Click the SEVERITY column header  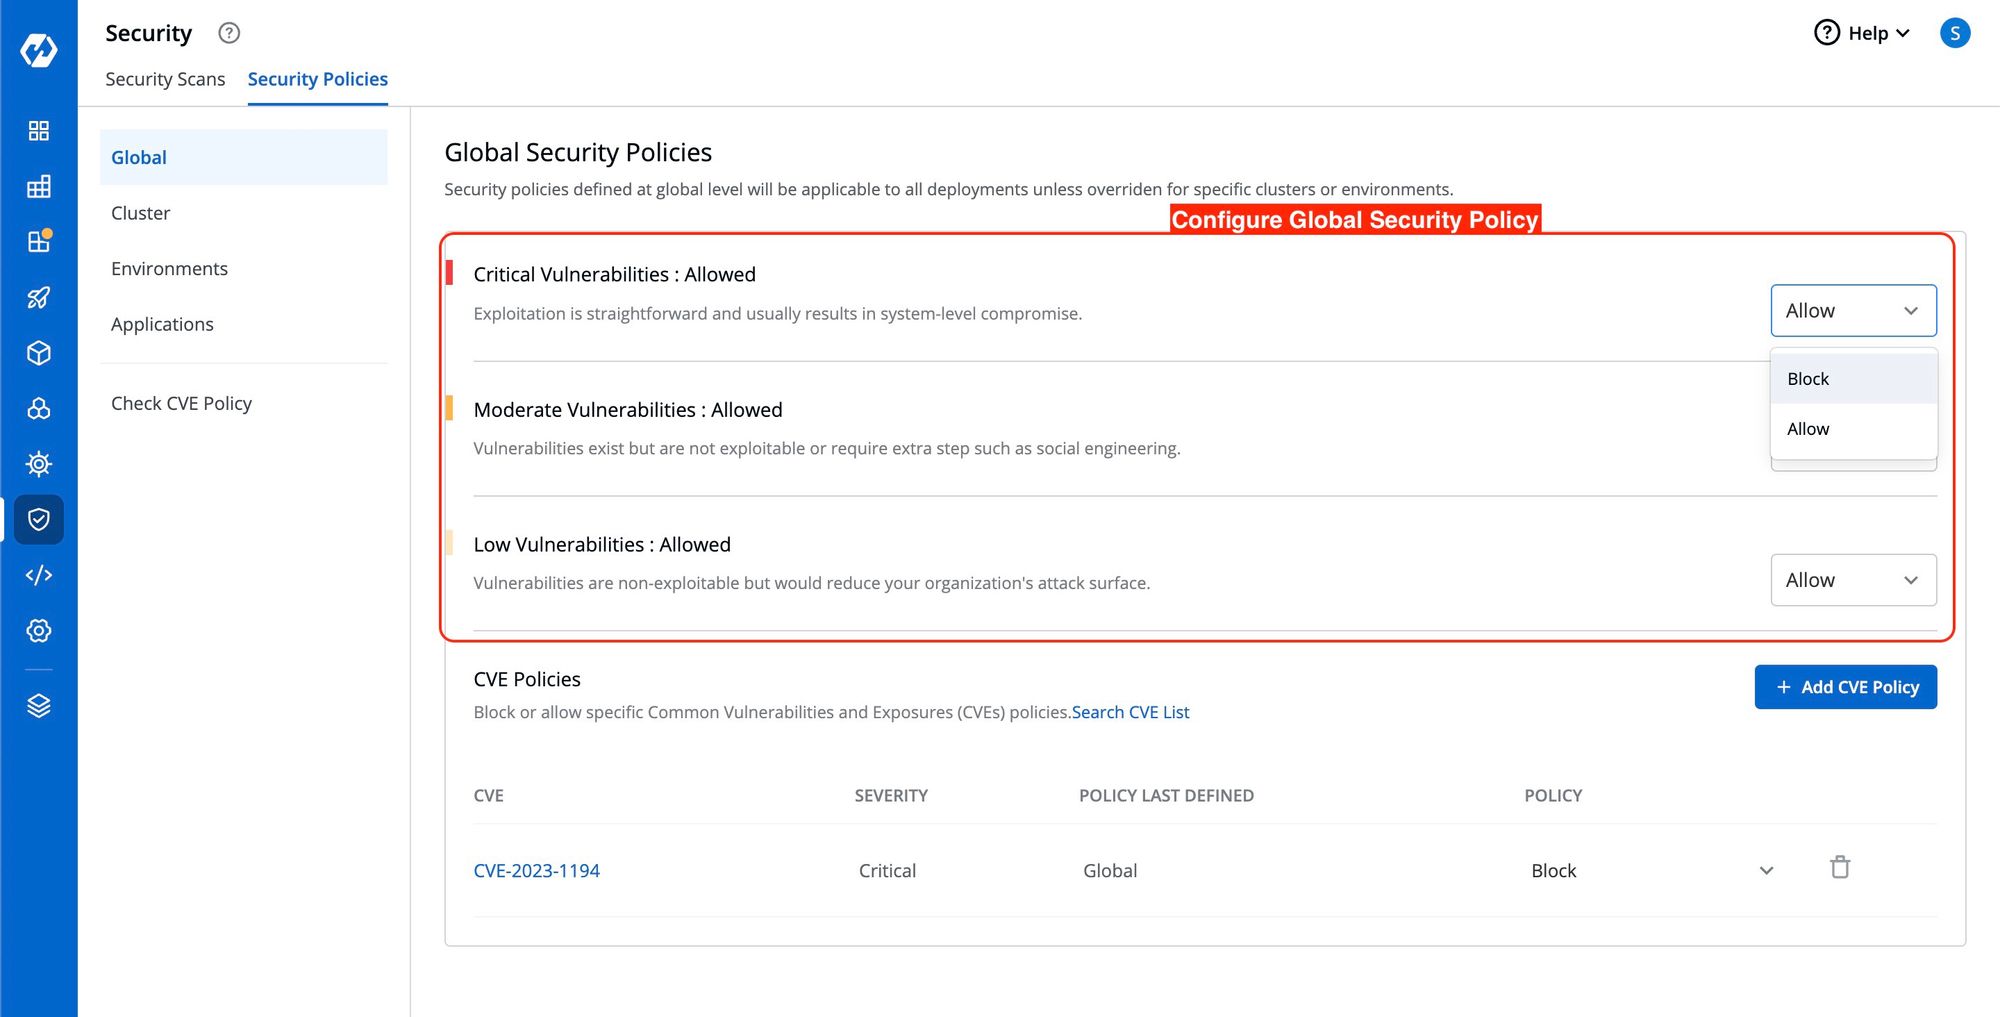tap(891, 796)
